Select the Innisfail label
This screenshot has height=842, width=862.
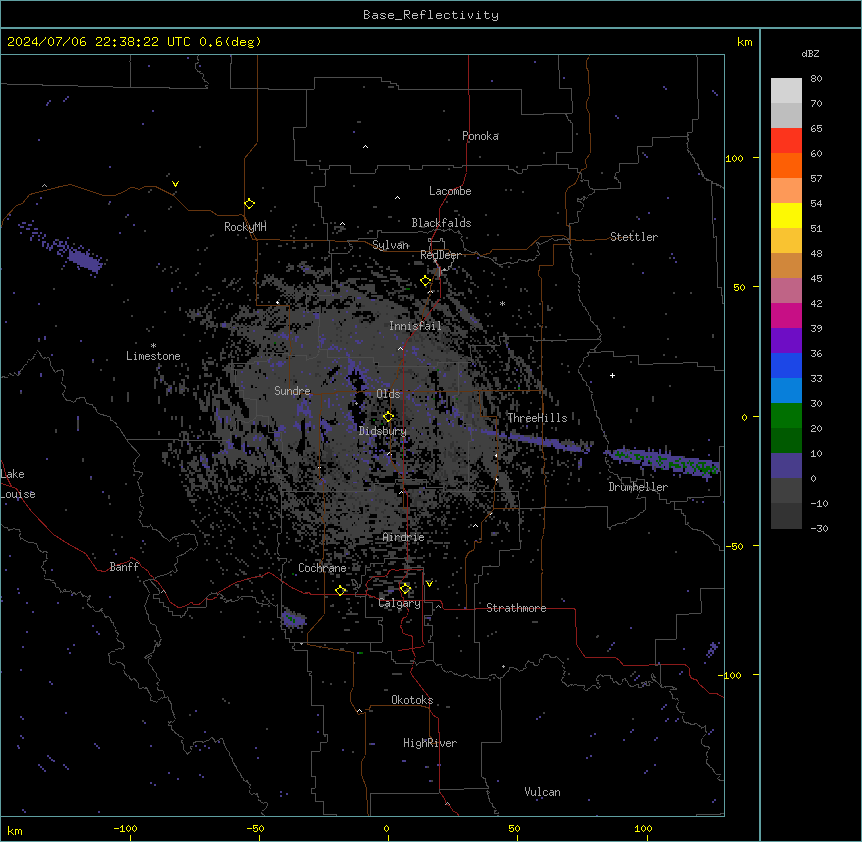(415, 326)
